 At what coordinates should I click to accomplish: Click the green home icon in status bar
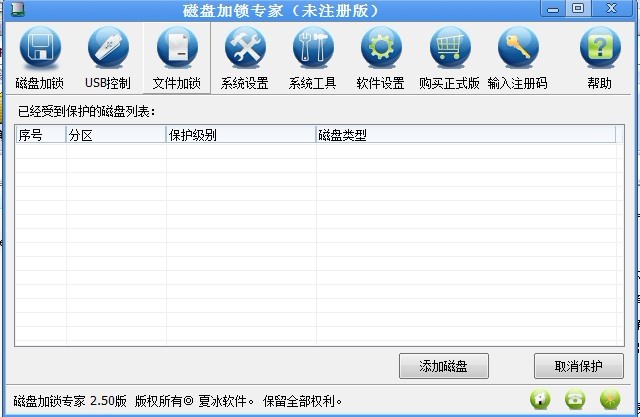(540, 400)
